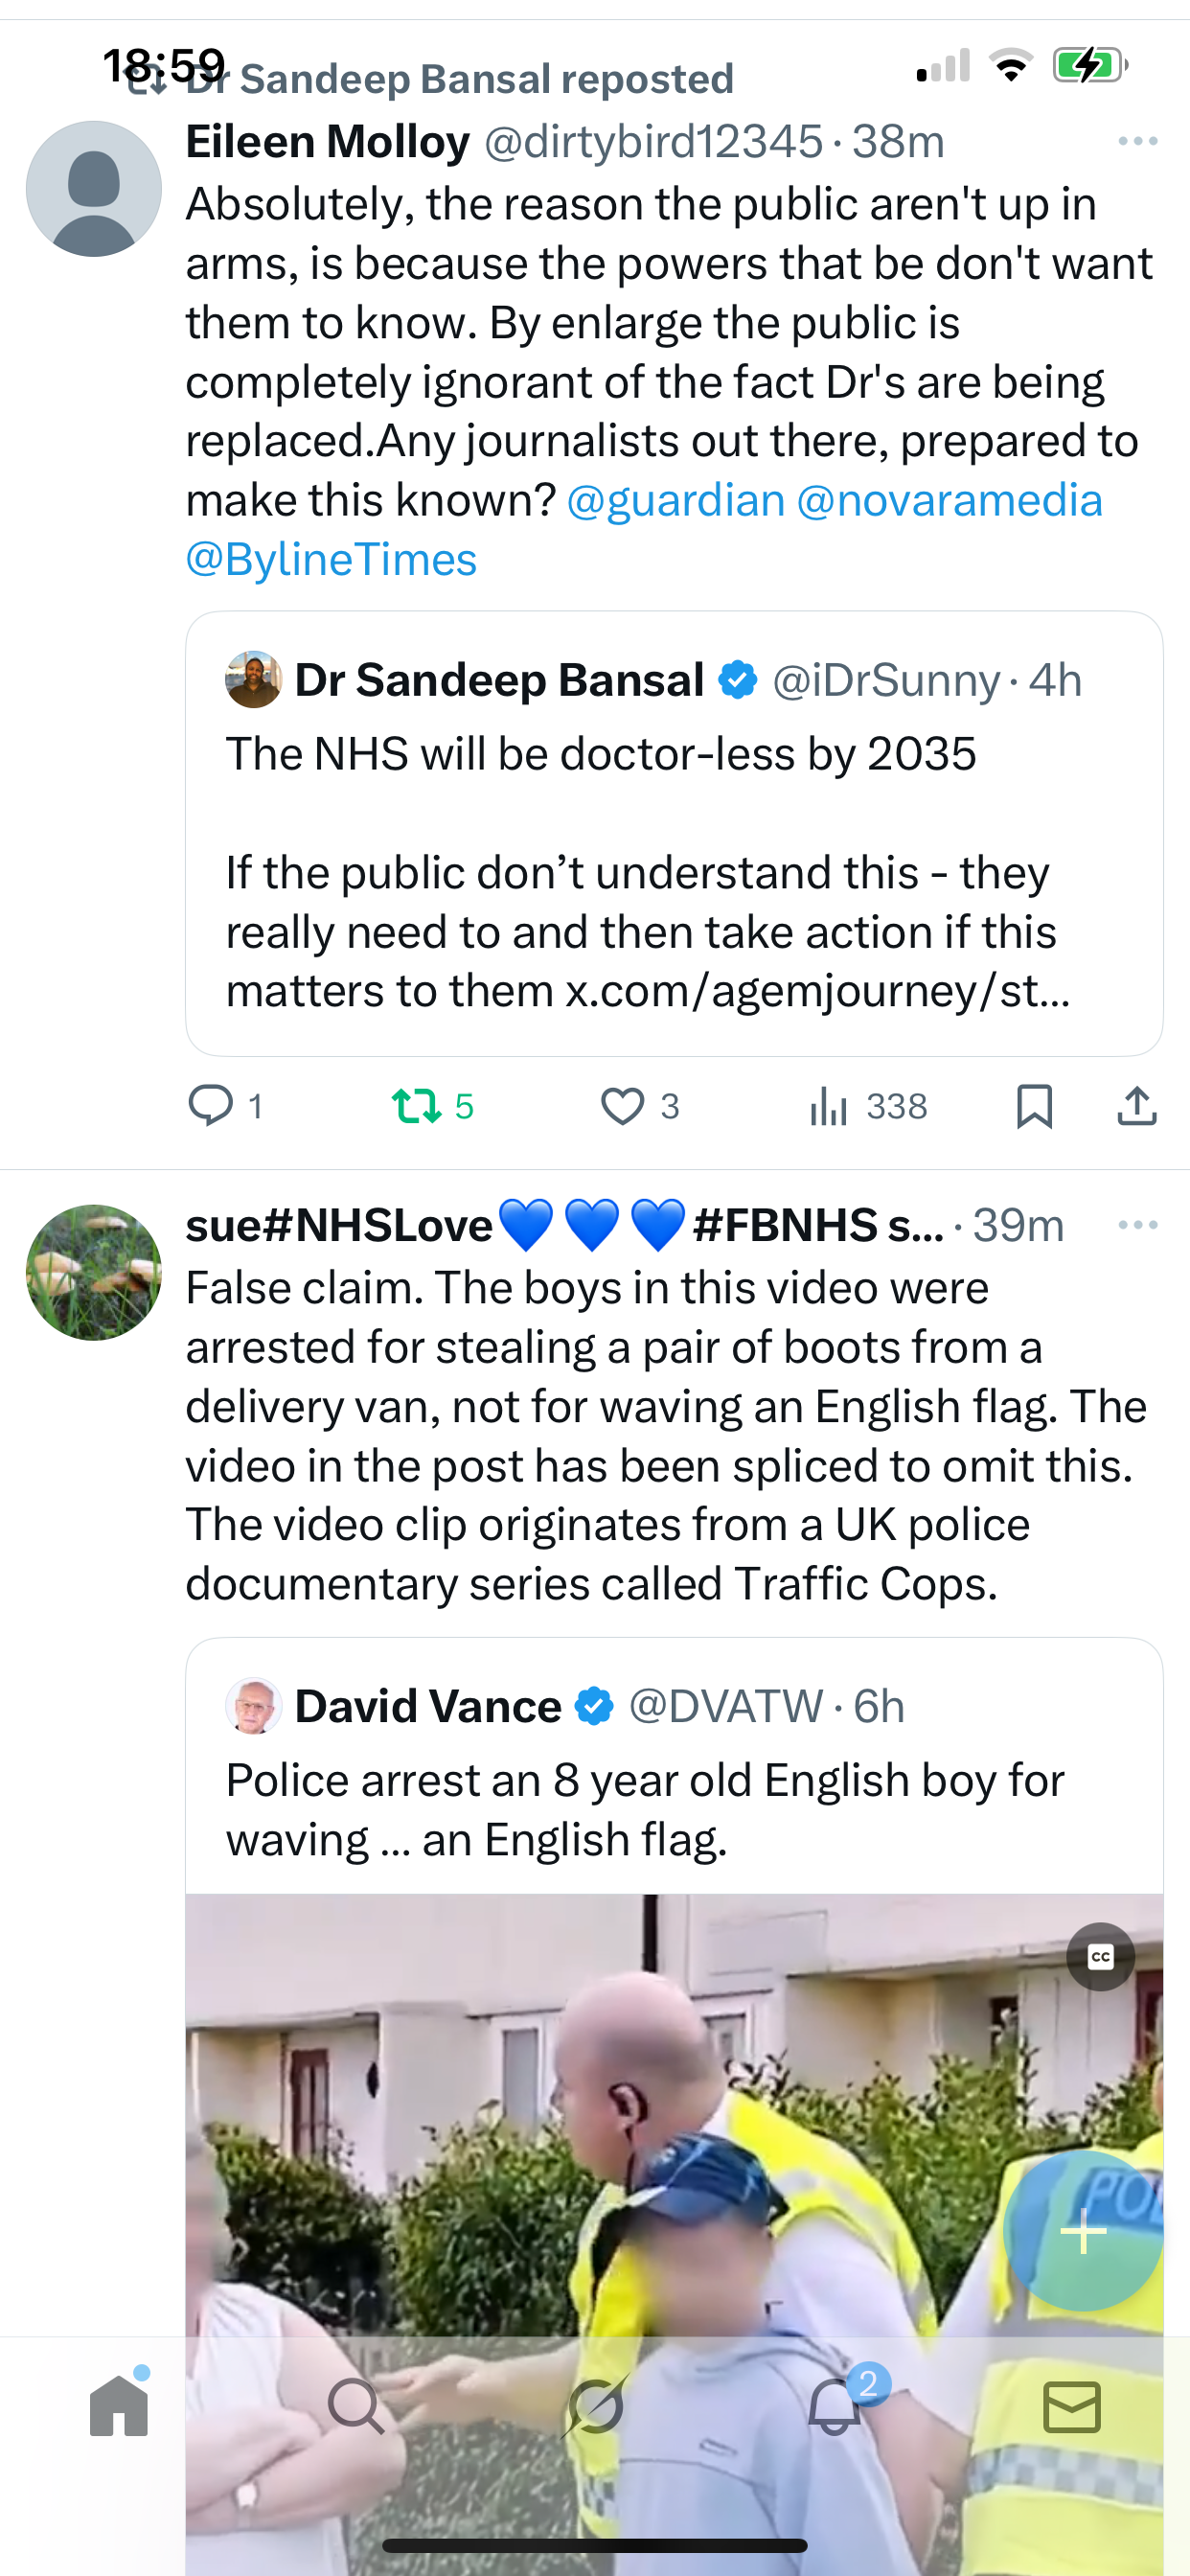Open share icon on Eileen Molloy's post

click(1137, 1106)
